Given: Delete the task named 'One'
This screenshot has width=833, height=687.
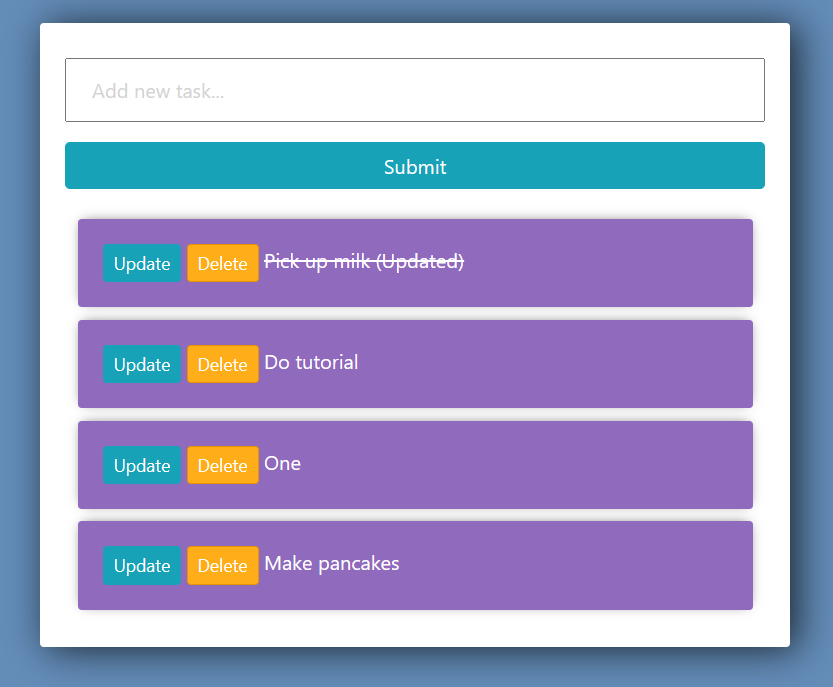Looking at the screenshot, I should coord(222,465).
